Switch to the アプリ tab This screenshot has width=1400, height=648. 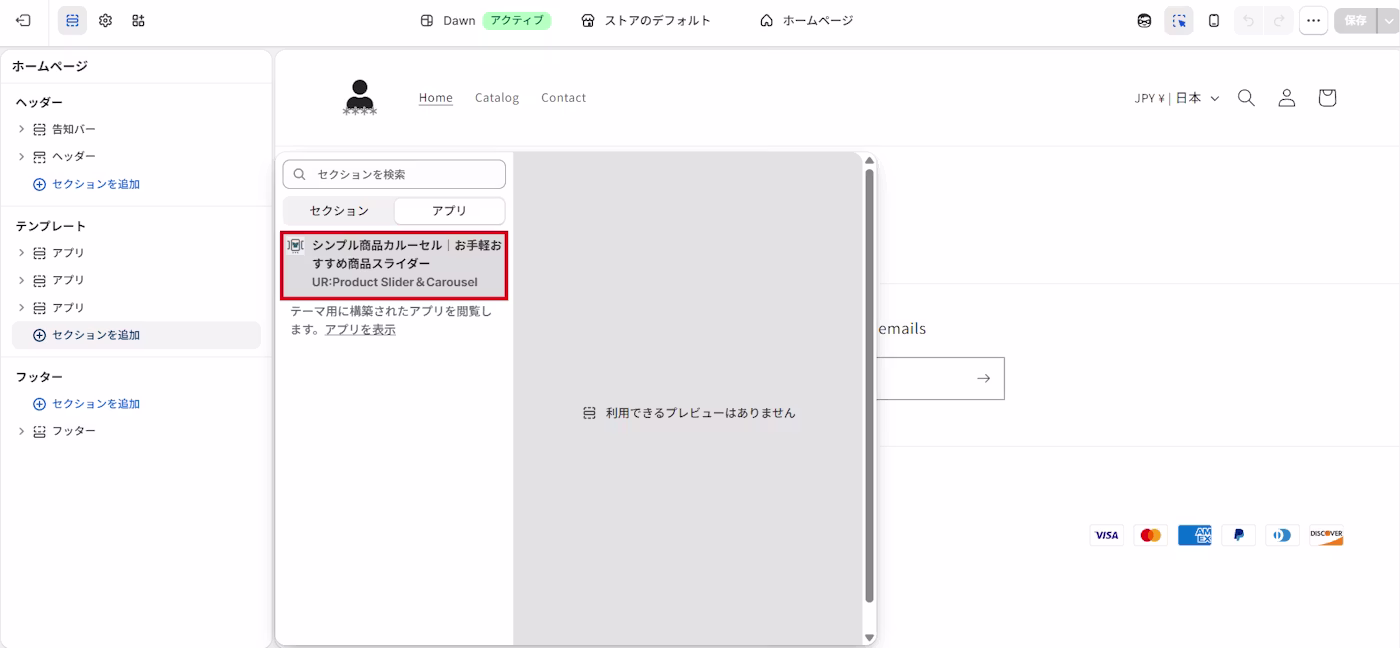(449, 211)
